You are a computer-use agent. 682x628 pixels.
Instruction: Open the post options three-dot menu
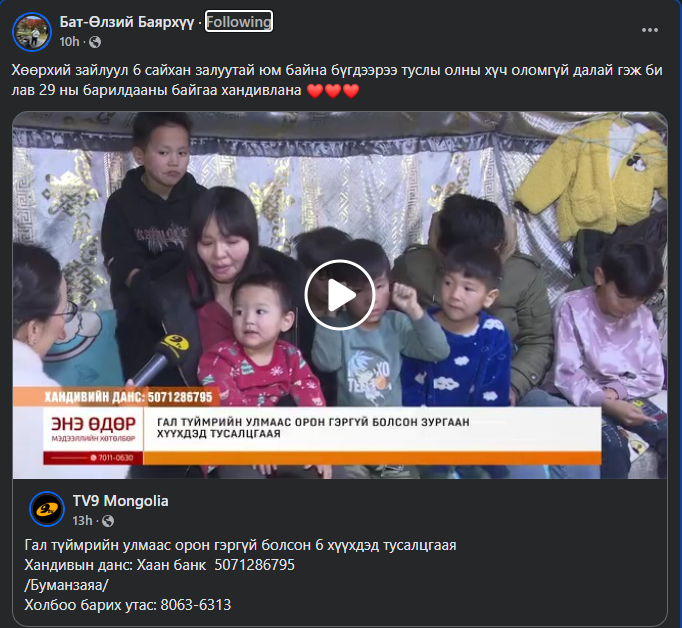coord(650,30)
